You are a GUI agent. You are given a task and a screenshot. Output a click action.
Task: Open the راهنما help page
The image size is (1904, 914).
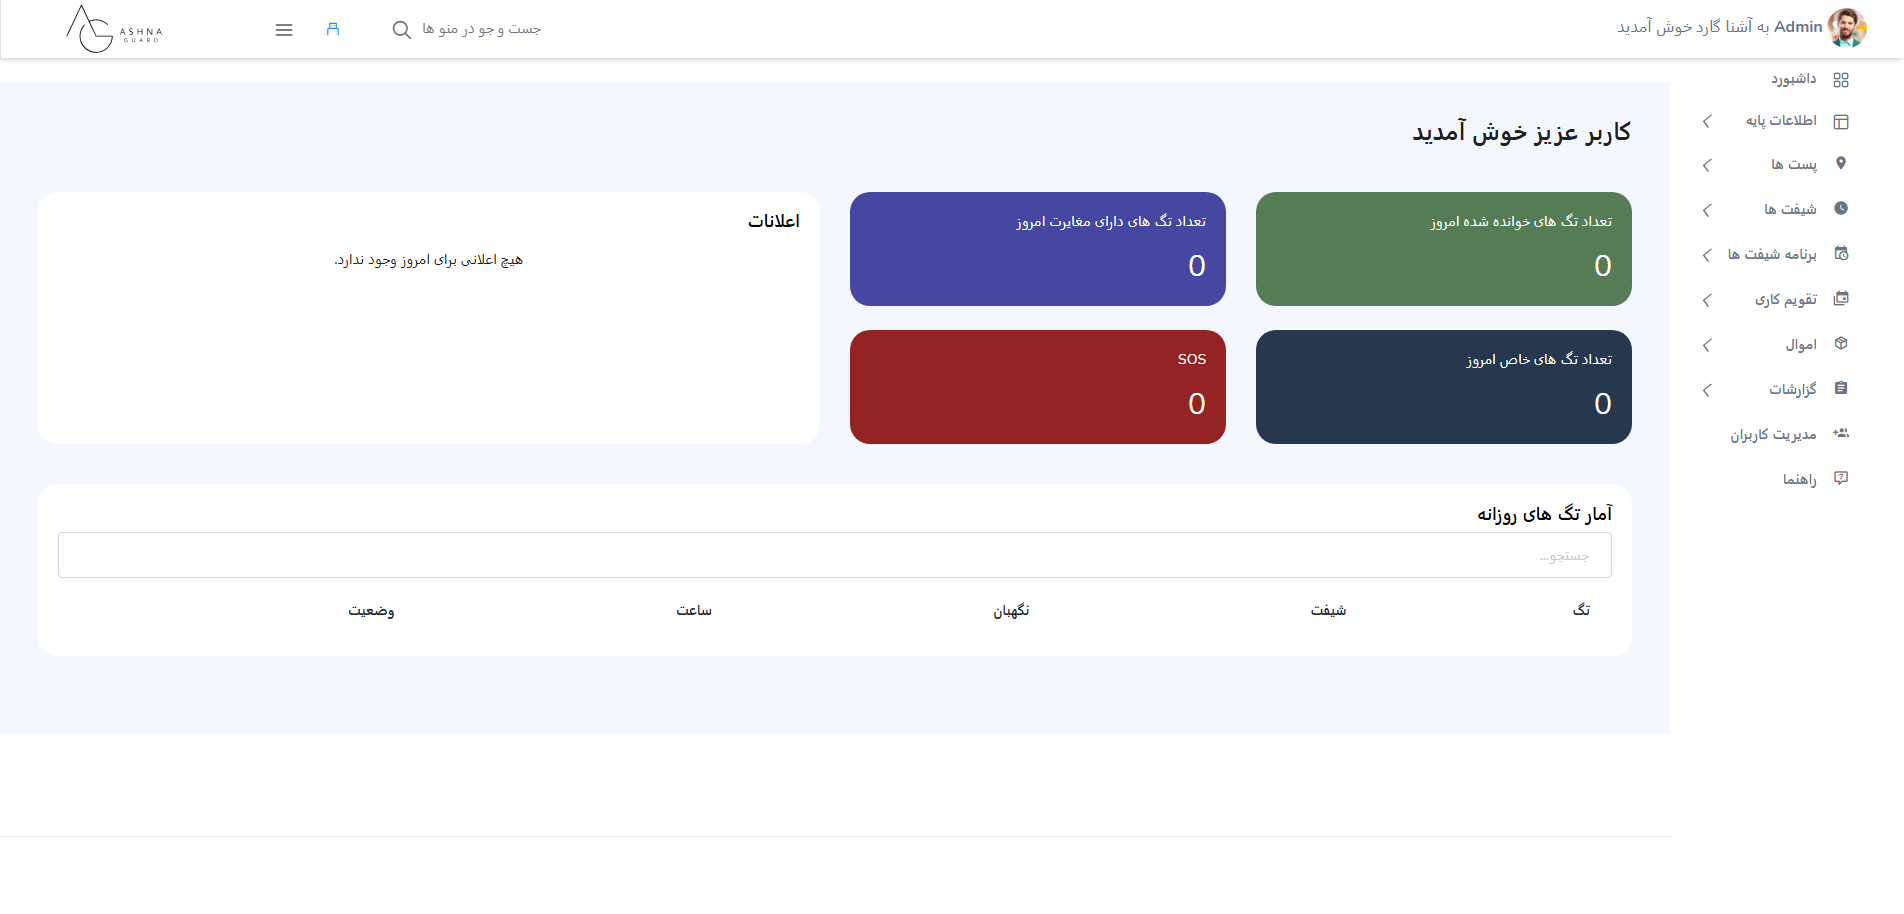1800,479
